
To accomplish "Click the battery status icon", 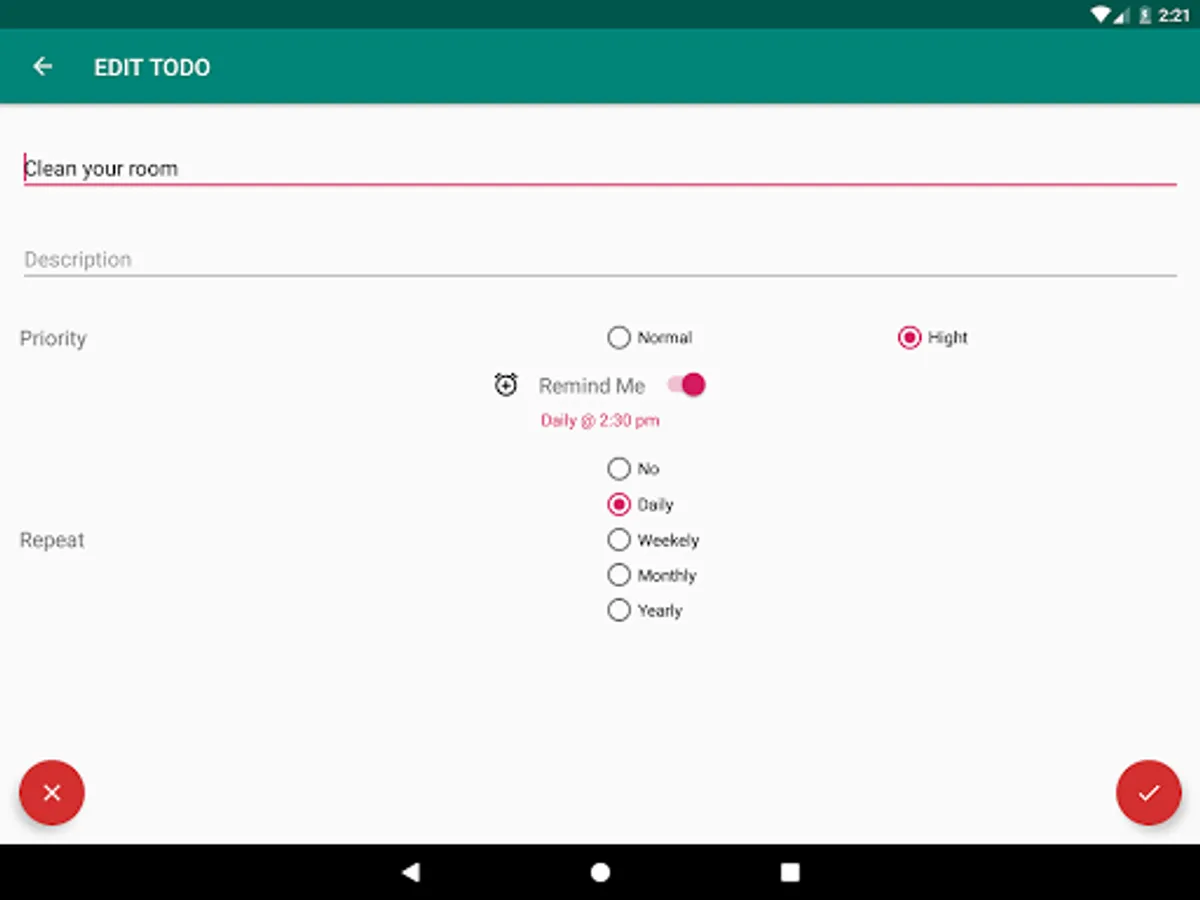I will pos(1145,15).
